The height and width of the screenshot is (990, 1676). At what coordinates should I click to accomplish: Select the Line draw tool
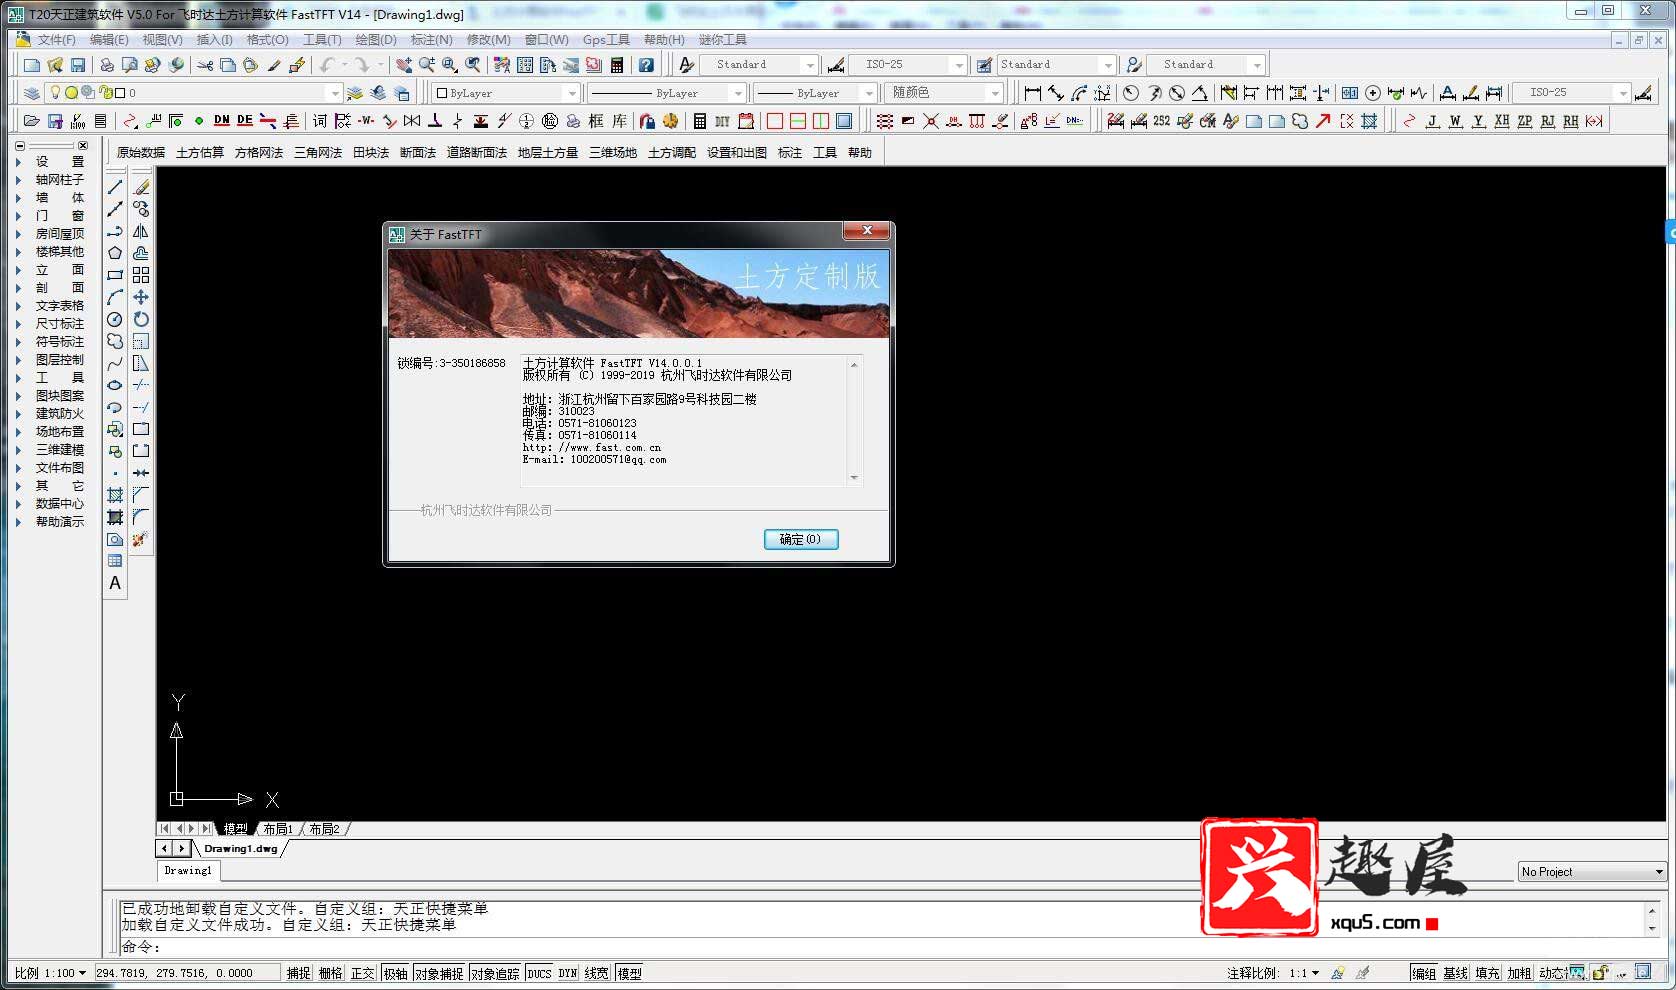click(x=115, y=187)
